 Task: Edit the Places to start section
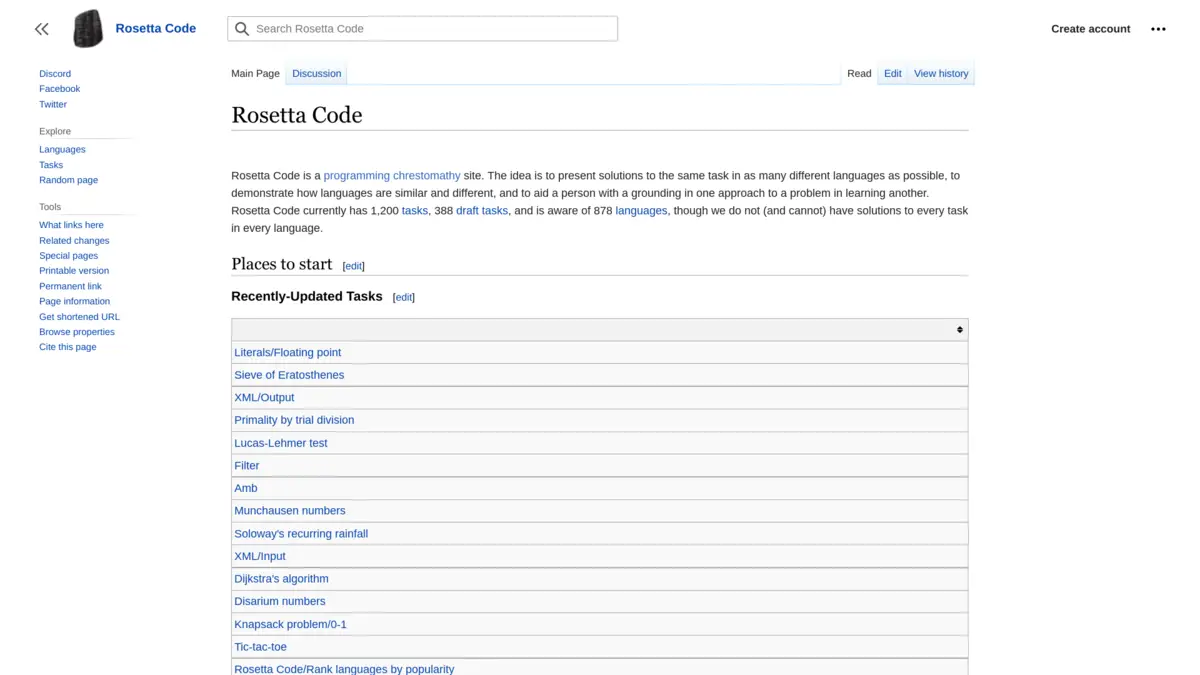click(x=353, y=265)
